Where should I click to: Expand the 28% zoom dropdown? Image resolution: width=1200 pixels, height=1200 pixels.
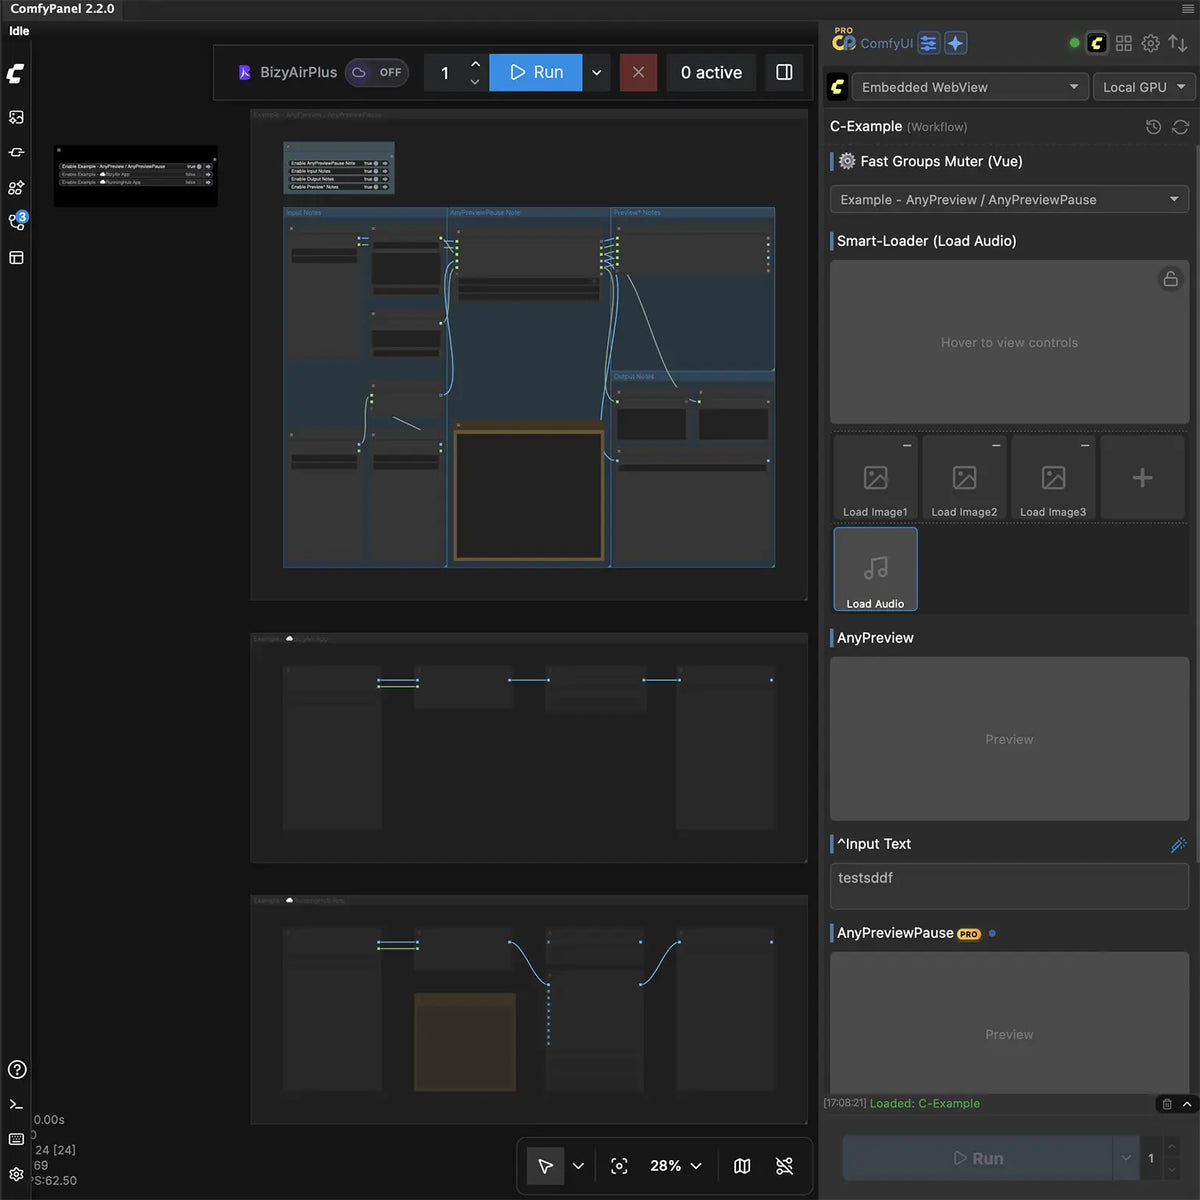tap(676, 1166)
